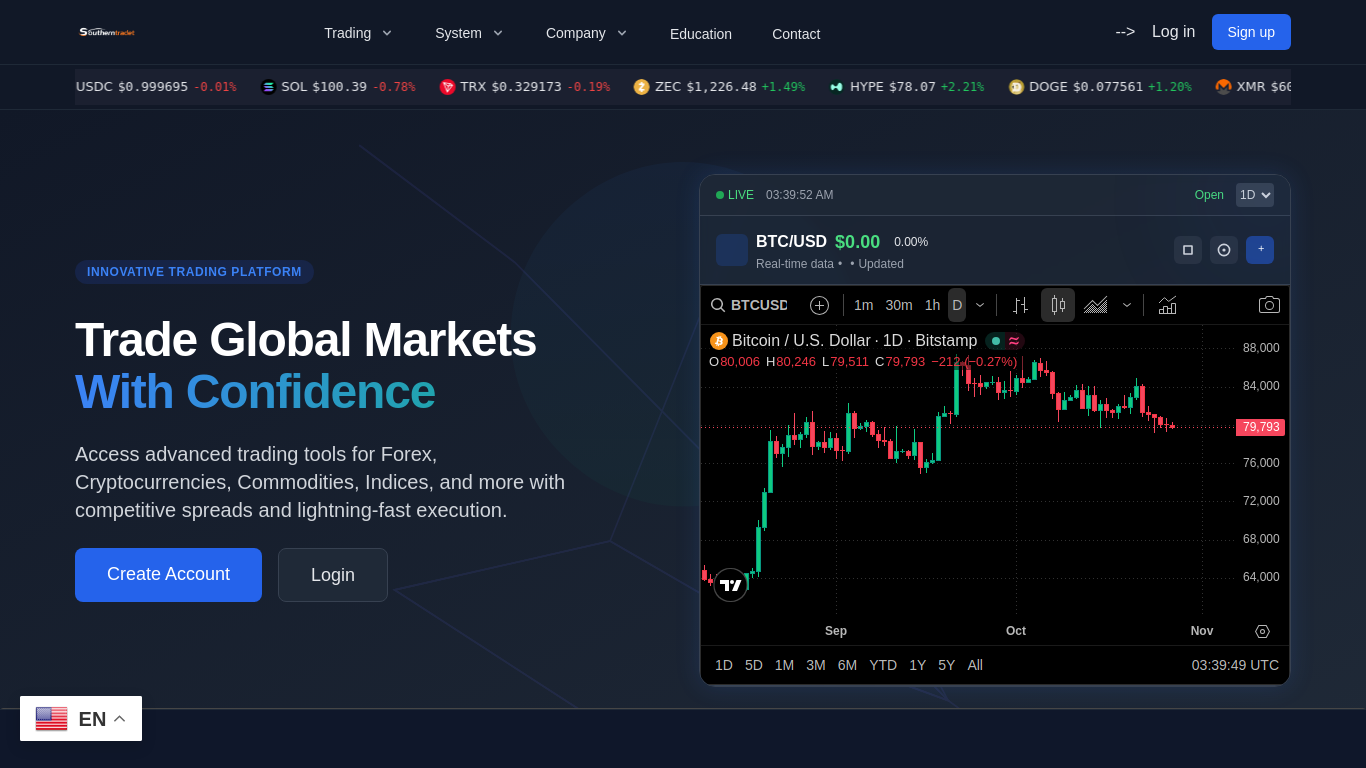Expand the timeframe chevron next to D

980,305
